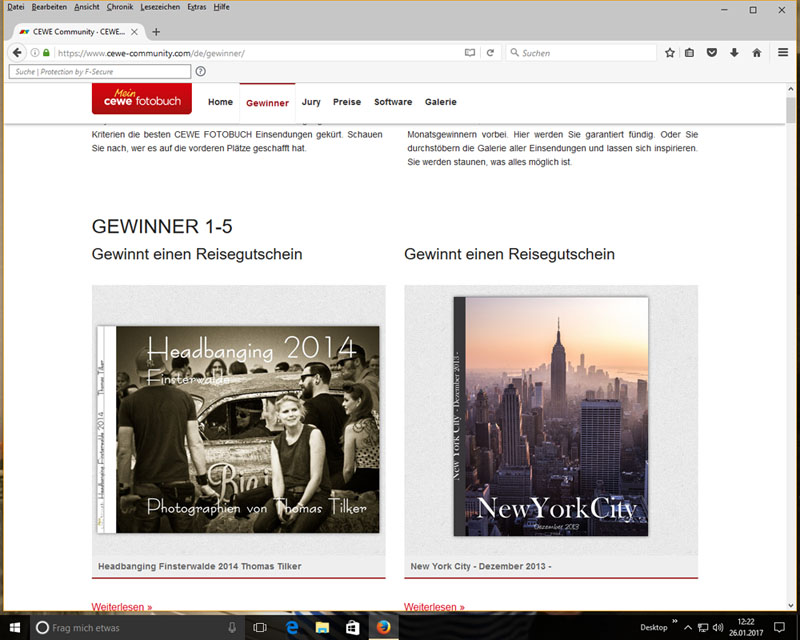Open the Firefox downloads arrow
This screenshot has width=800, height=640.
pos(734,52)
